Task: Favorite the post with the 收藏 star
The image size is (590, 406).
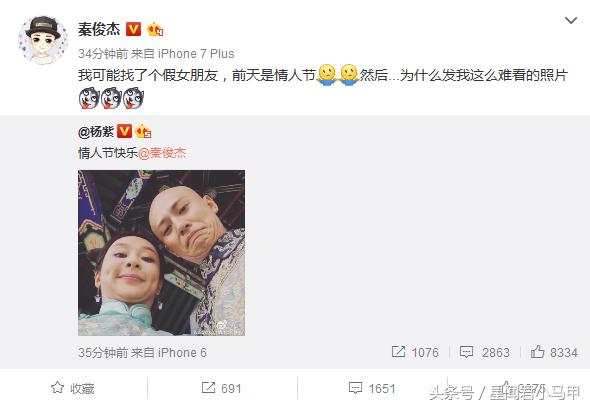Action: (x=73, y=388)
